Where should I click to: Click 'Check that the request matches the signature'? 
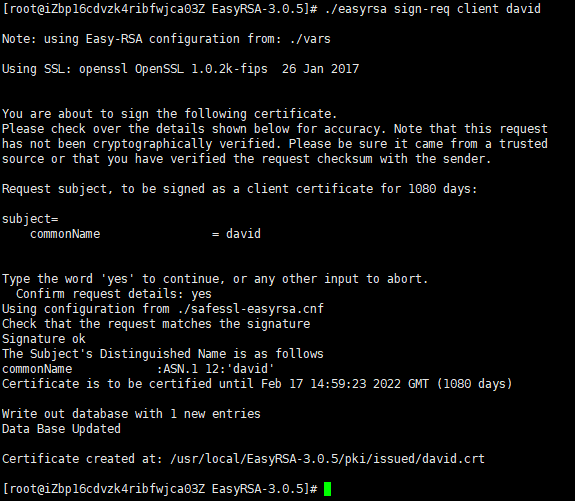[156, 324]
